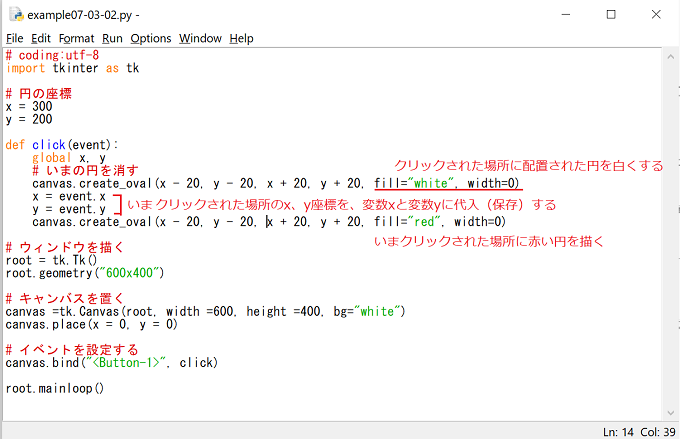Viewport: 680px width, 439px height.
Task: Click the IDLE Python icon in title bar
Action: 14,15
